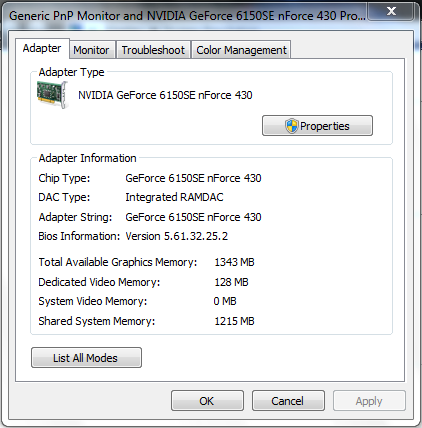Click the Shared System Memory 1215 MB value
This screenshot has width=422, height=428.
click(234, 321)
